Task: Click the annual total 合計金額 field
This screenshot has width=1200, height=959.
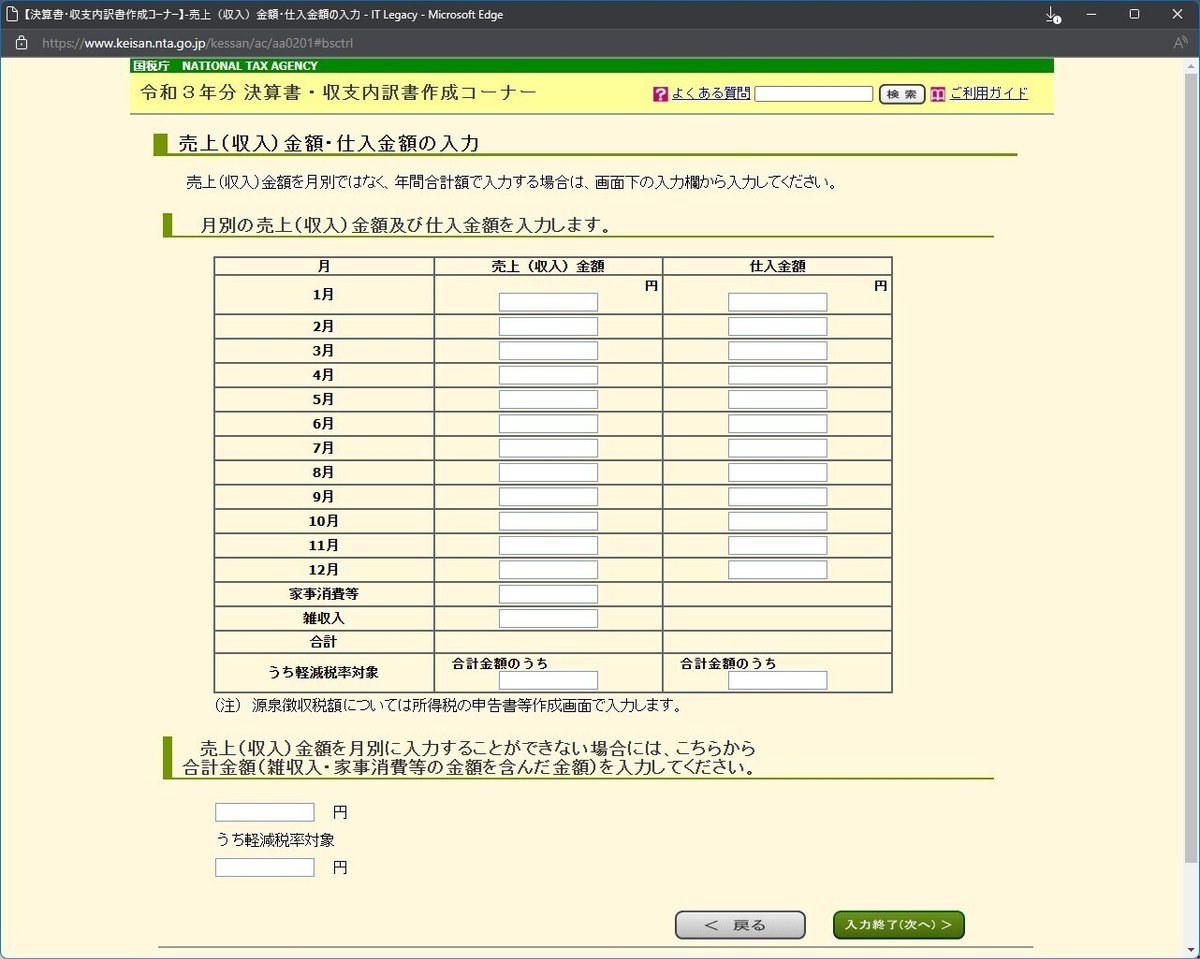Action: 265,812
